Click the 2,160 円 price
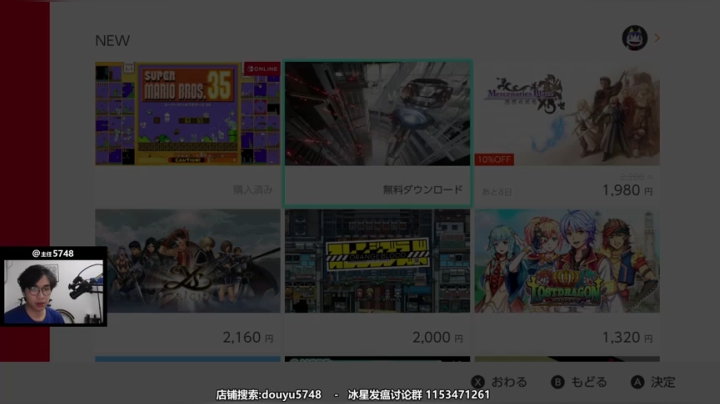Image resolution: width=720 pixels, height=404 pixels. (x=248, y=337)
